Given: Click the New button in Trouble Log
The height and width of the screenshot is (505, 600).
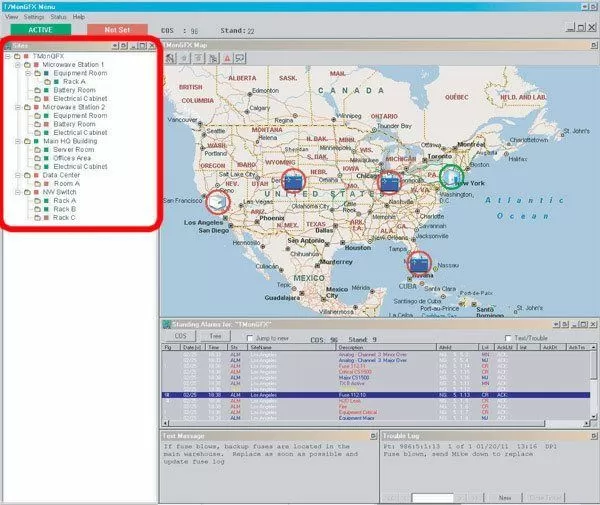Looking at the screenshot, I should pos(505,496).
